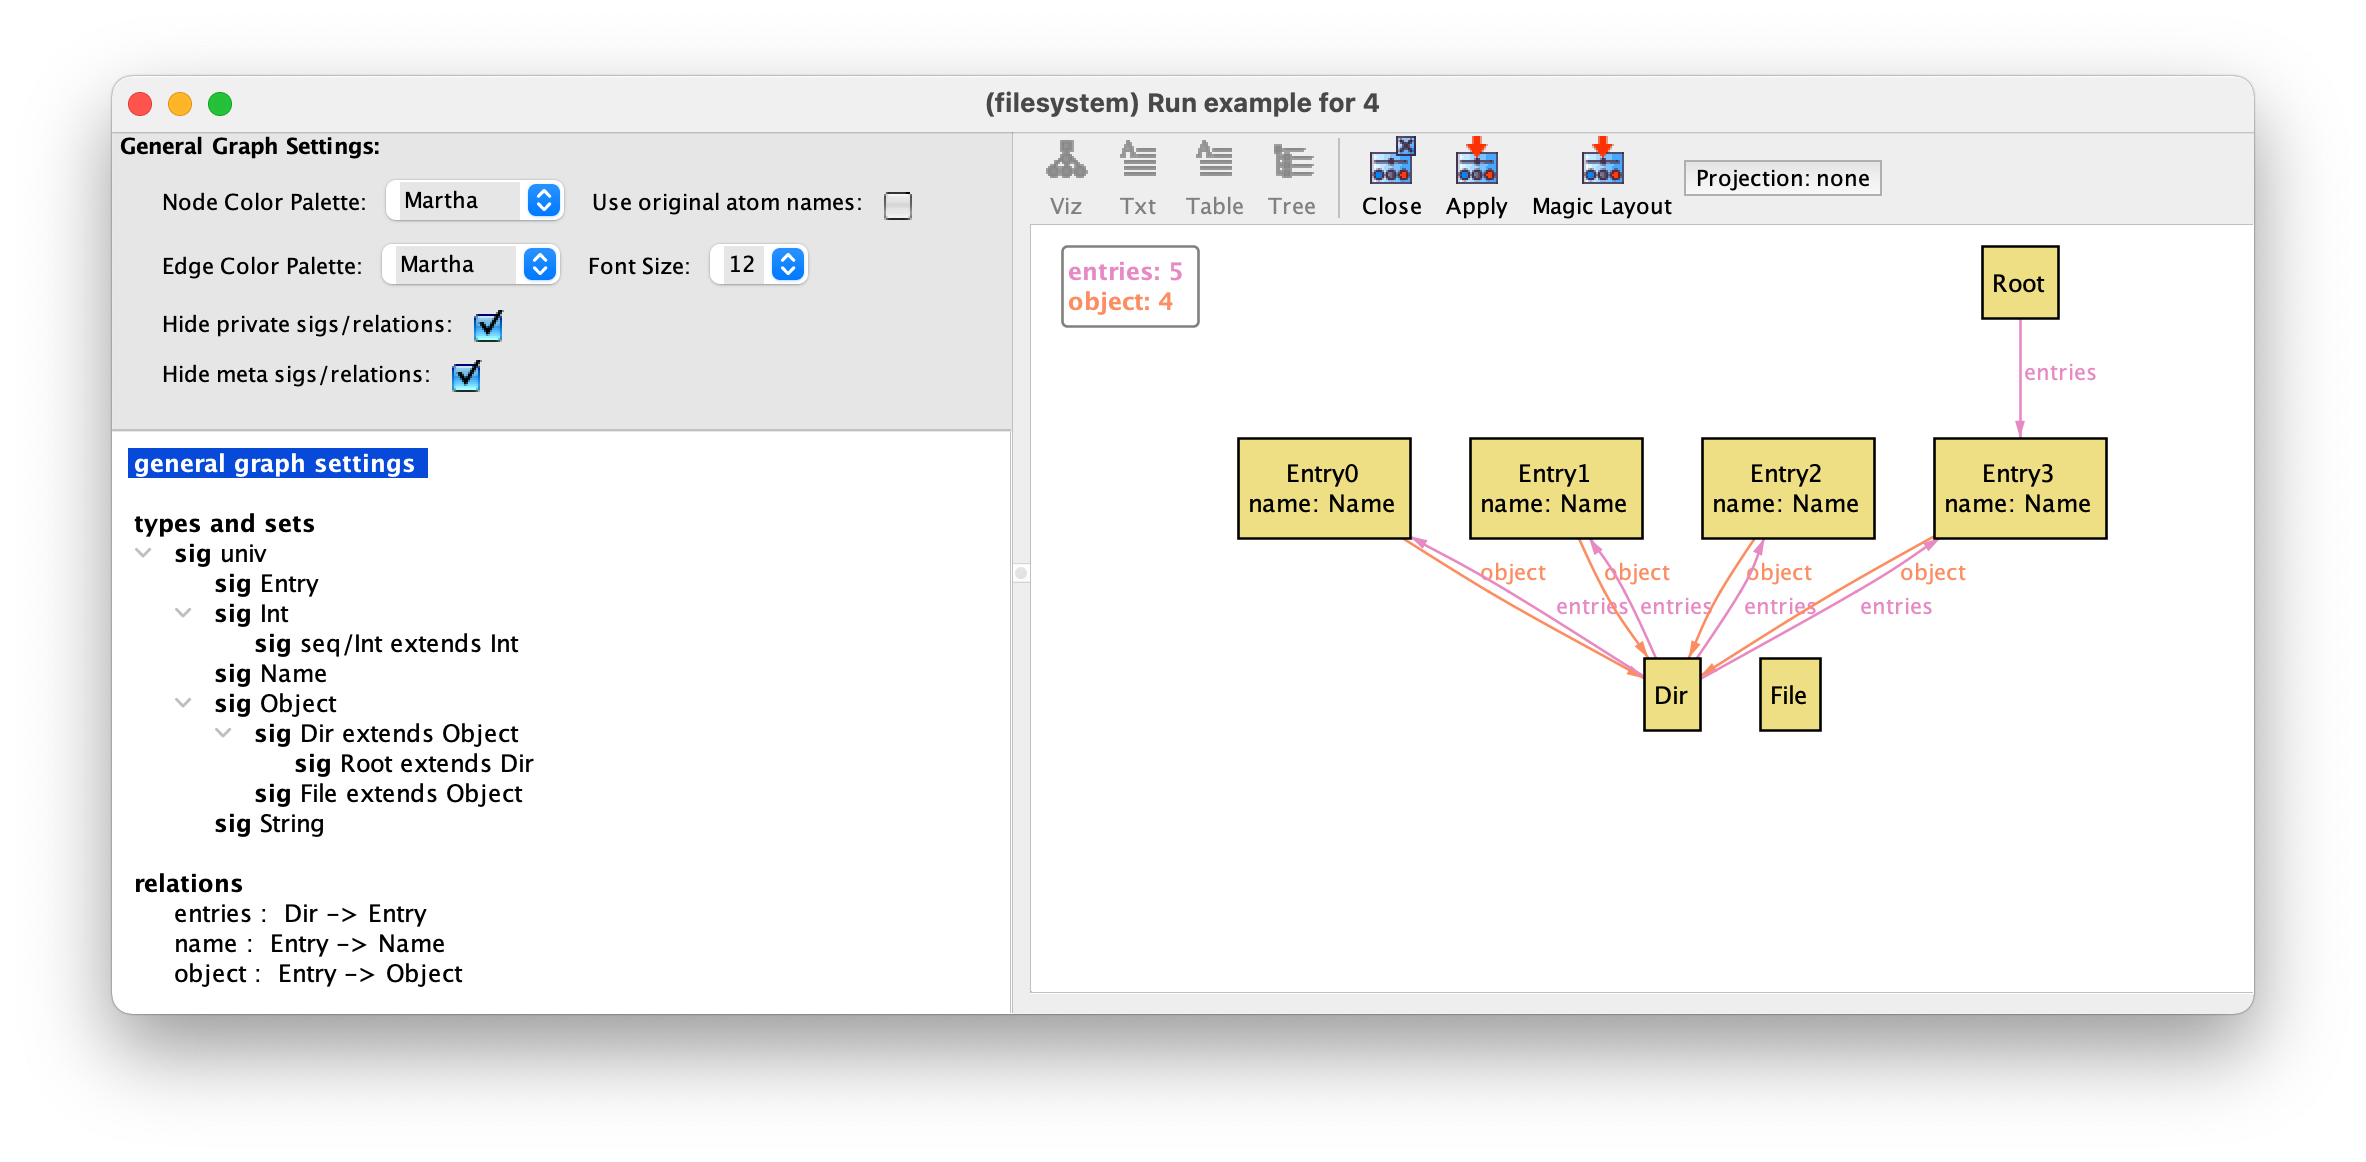Screen dimensions: 2366x1162
Task: Click the object: 4 legend entry
Action: click(x=1120, y=302)
